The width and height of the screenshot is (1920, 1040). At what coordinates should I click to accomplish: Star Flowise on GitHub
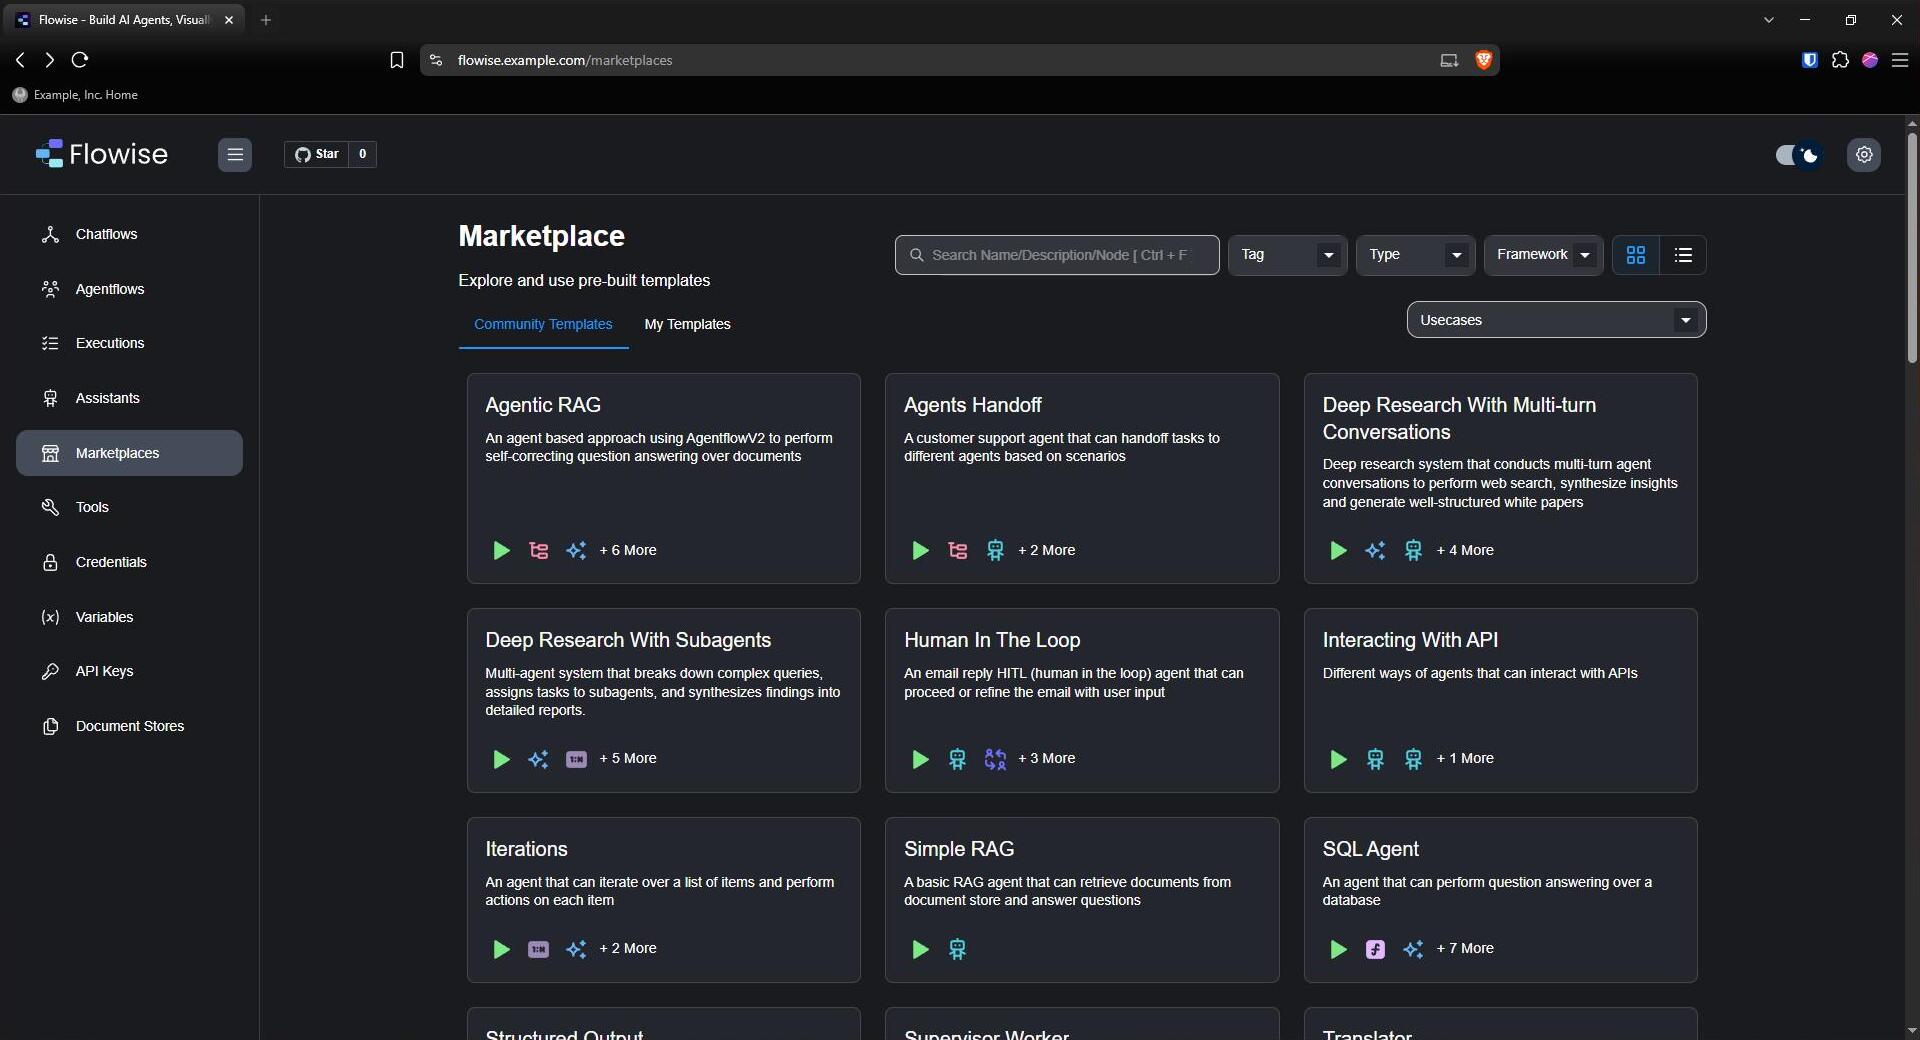click(x=317, y=154)
